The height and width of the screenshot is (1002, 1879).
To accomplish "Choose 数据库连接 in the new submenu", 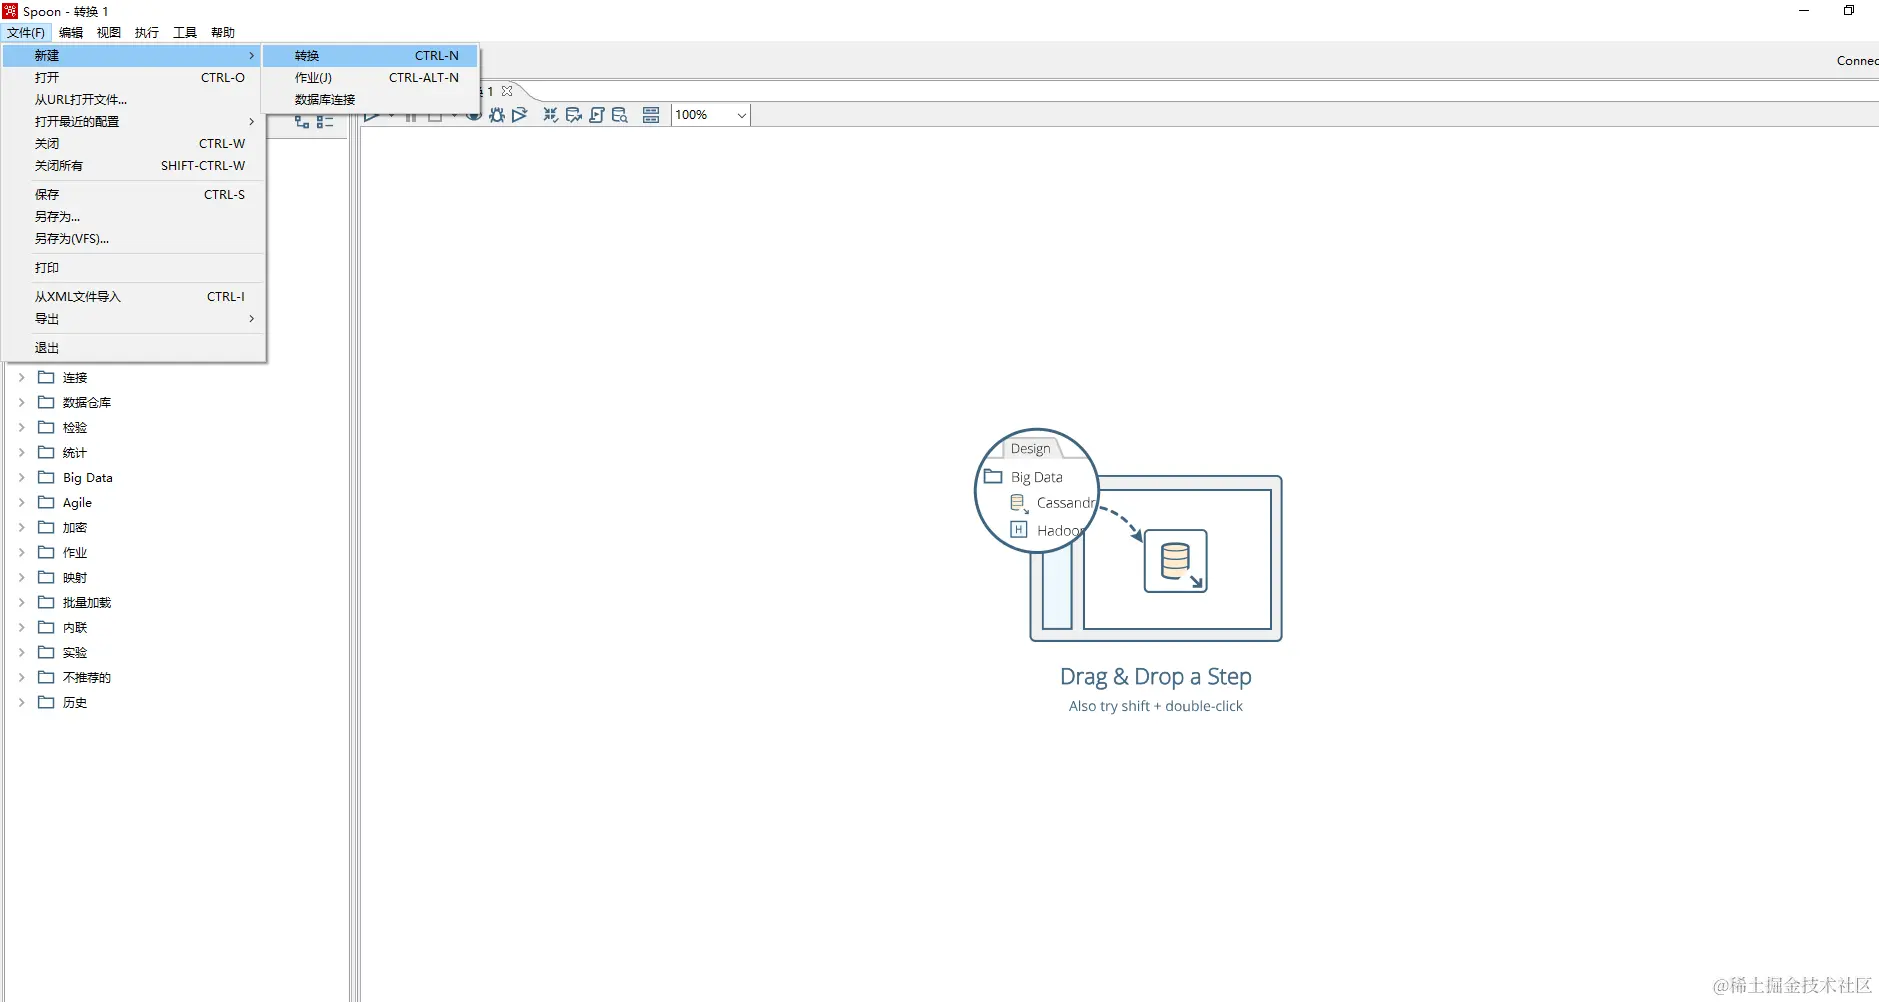I will pos(370,100).
